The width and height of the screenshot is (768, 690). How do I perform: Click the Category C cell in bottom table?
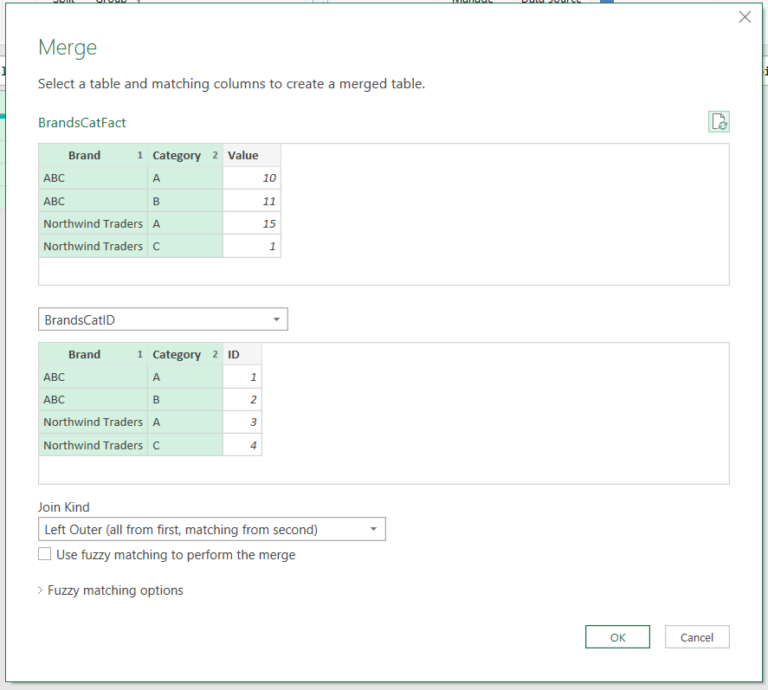point(185,445)
